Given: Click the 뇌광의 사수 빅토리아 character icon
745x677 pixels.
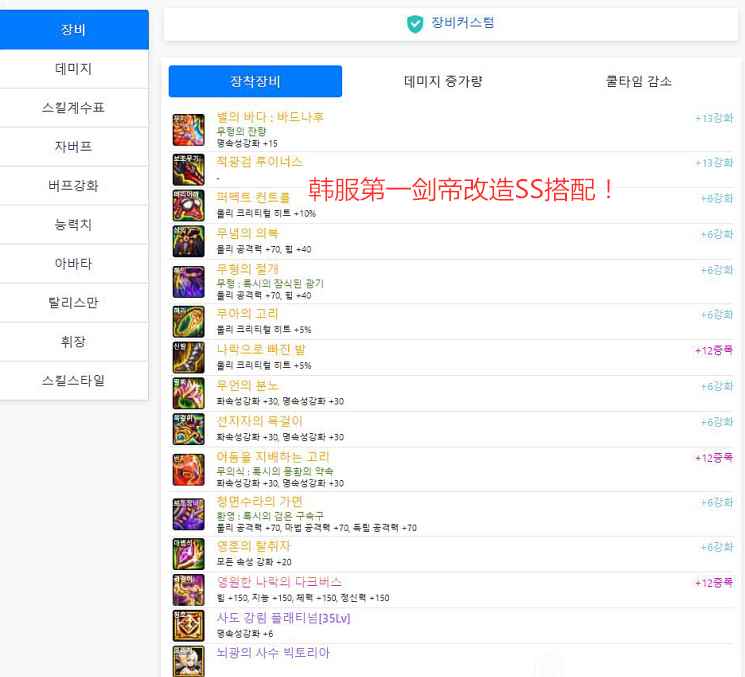Looking at the screenshot, I should (187, 660).
